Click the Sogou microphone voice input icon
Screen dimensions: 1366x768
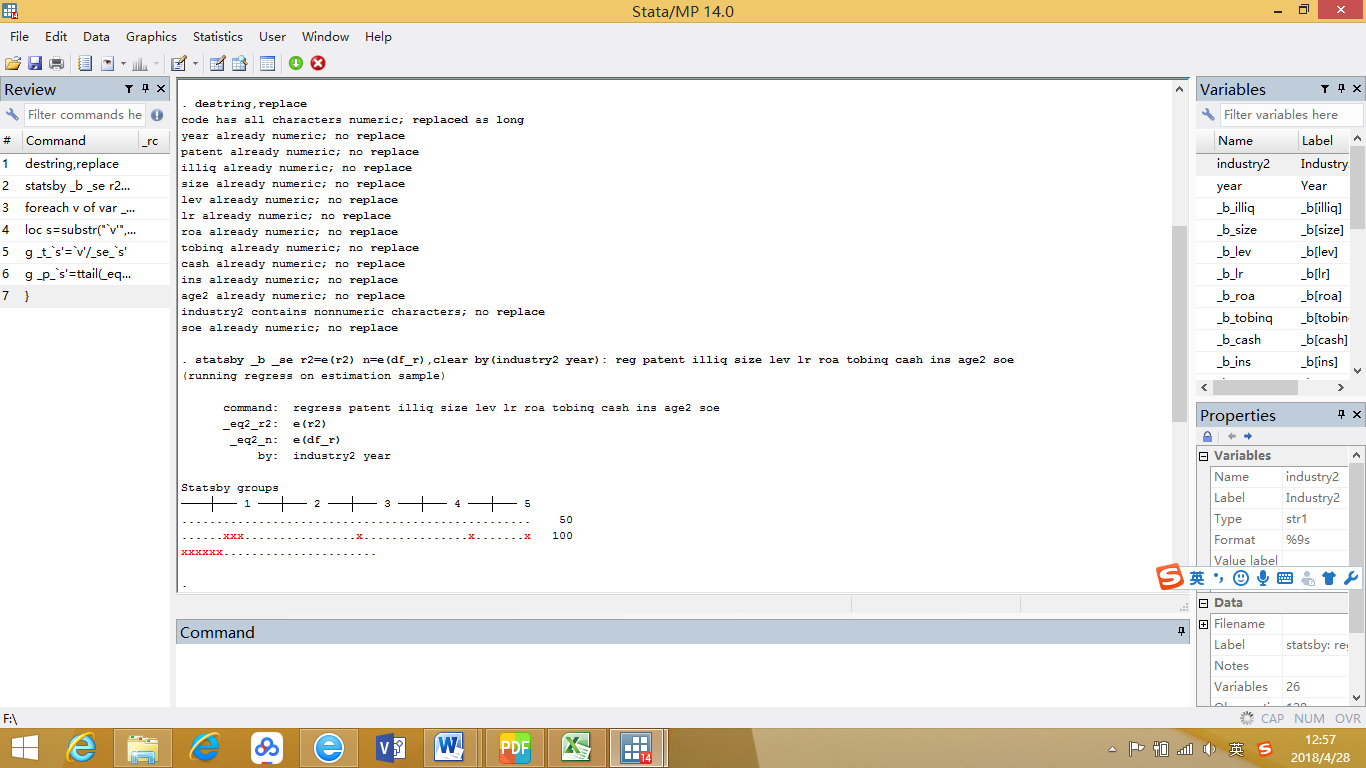point(1263,578)
